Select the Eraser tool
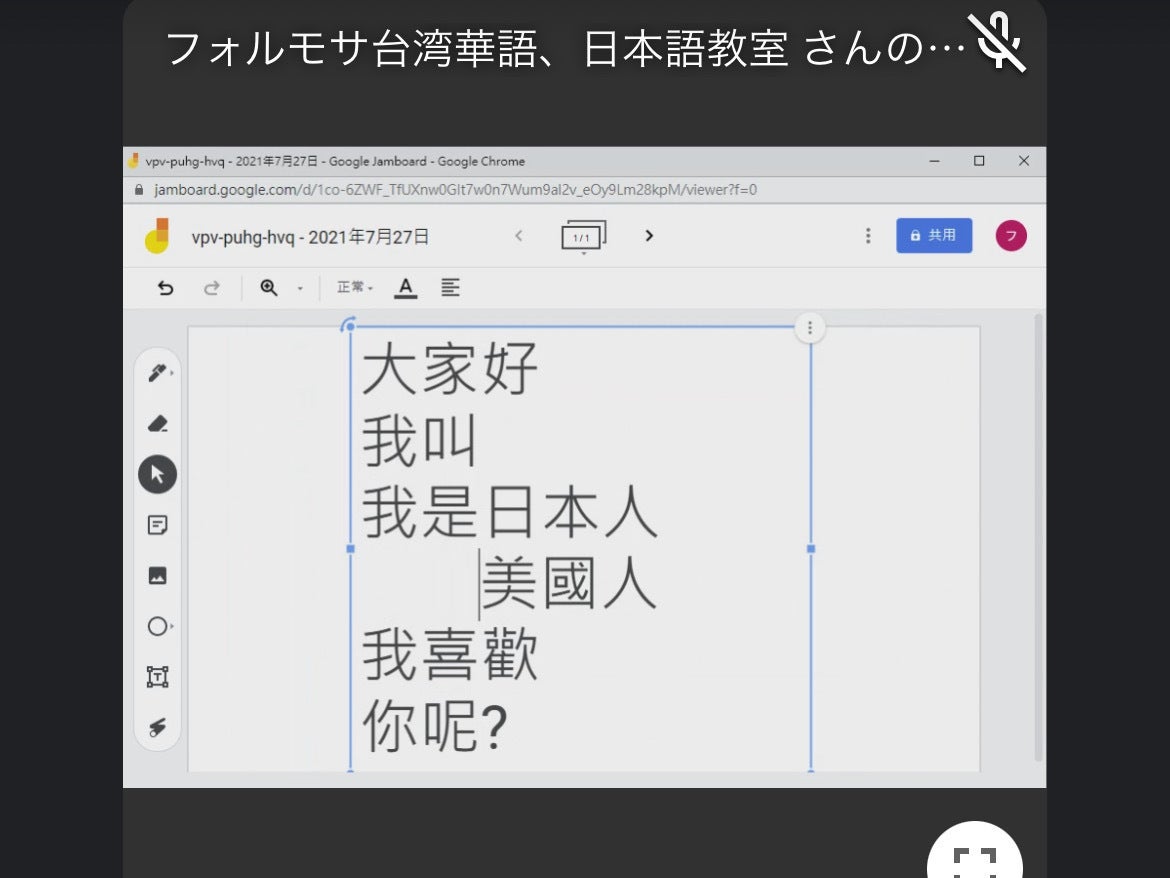 pyautogui.click(x=157, y=424)
